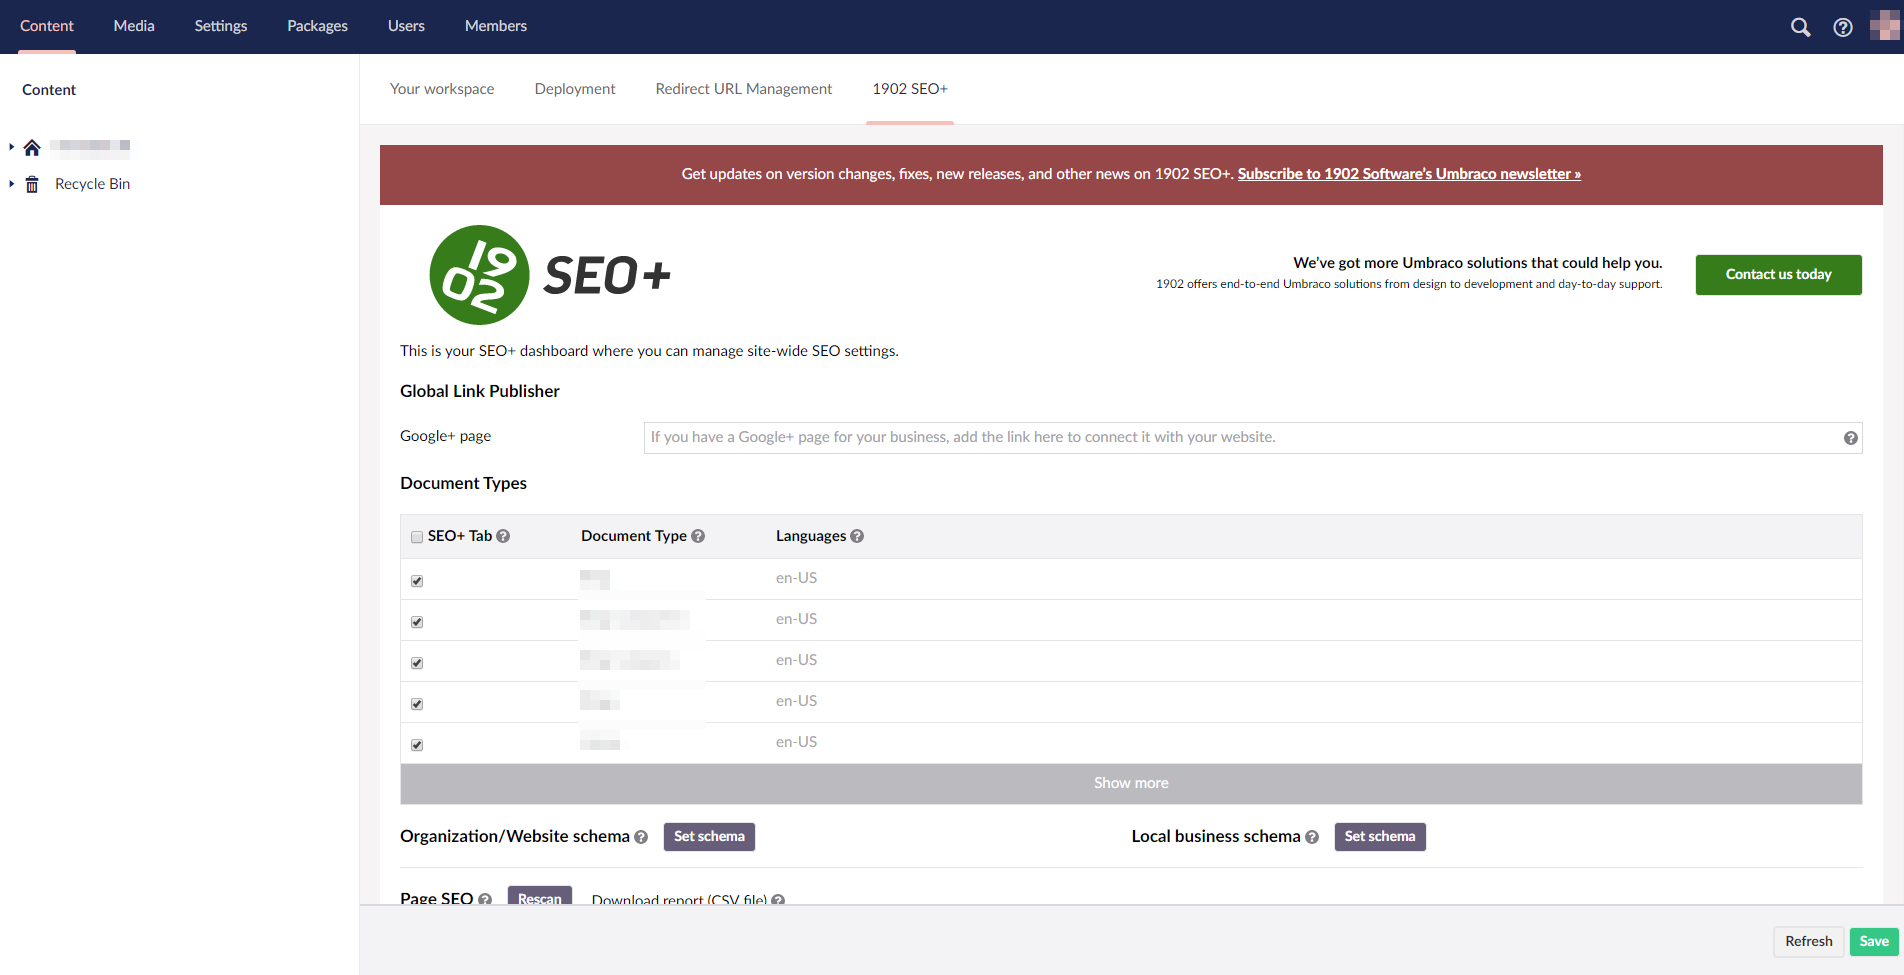The height and width of the screenshot is (975, 1904).
Task: Click the 1902 SEO+ green logo
Action: 479,275
